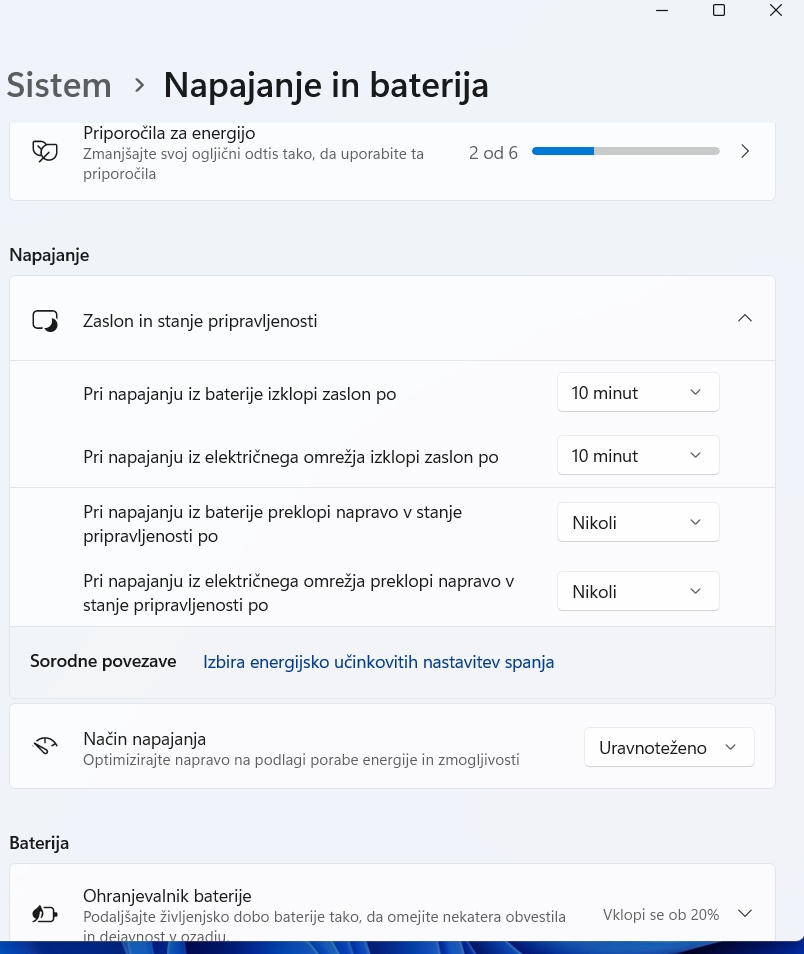Viewport: 804px width, 954px height.
Task: Open battery screen-off time dropdown
Action: (x=638, y=392)
